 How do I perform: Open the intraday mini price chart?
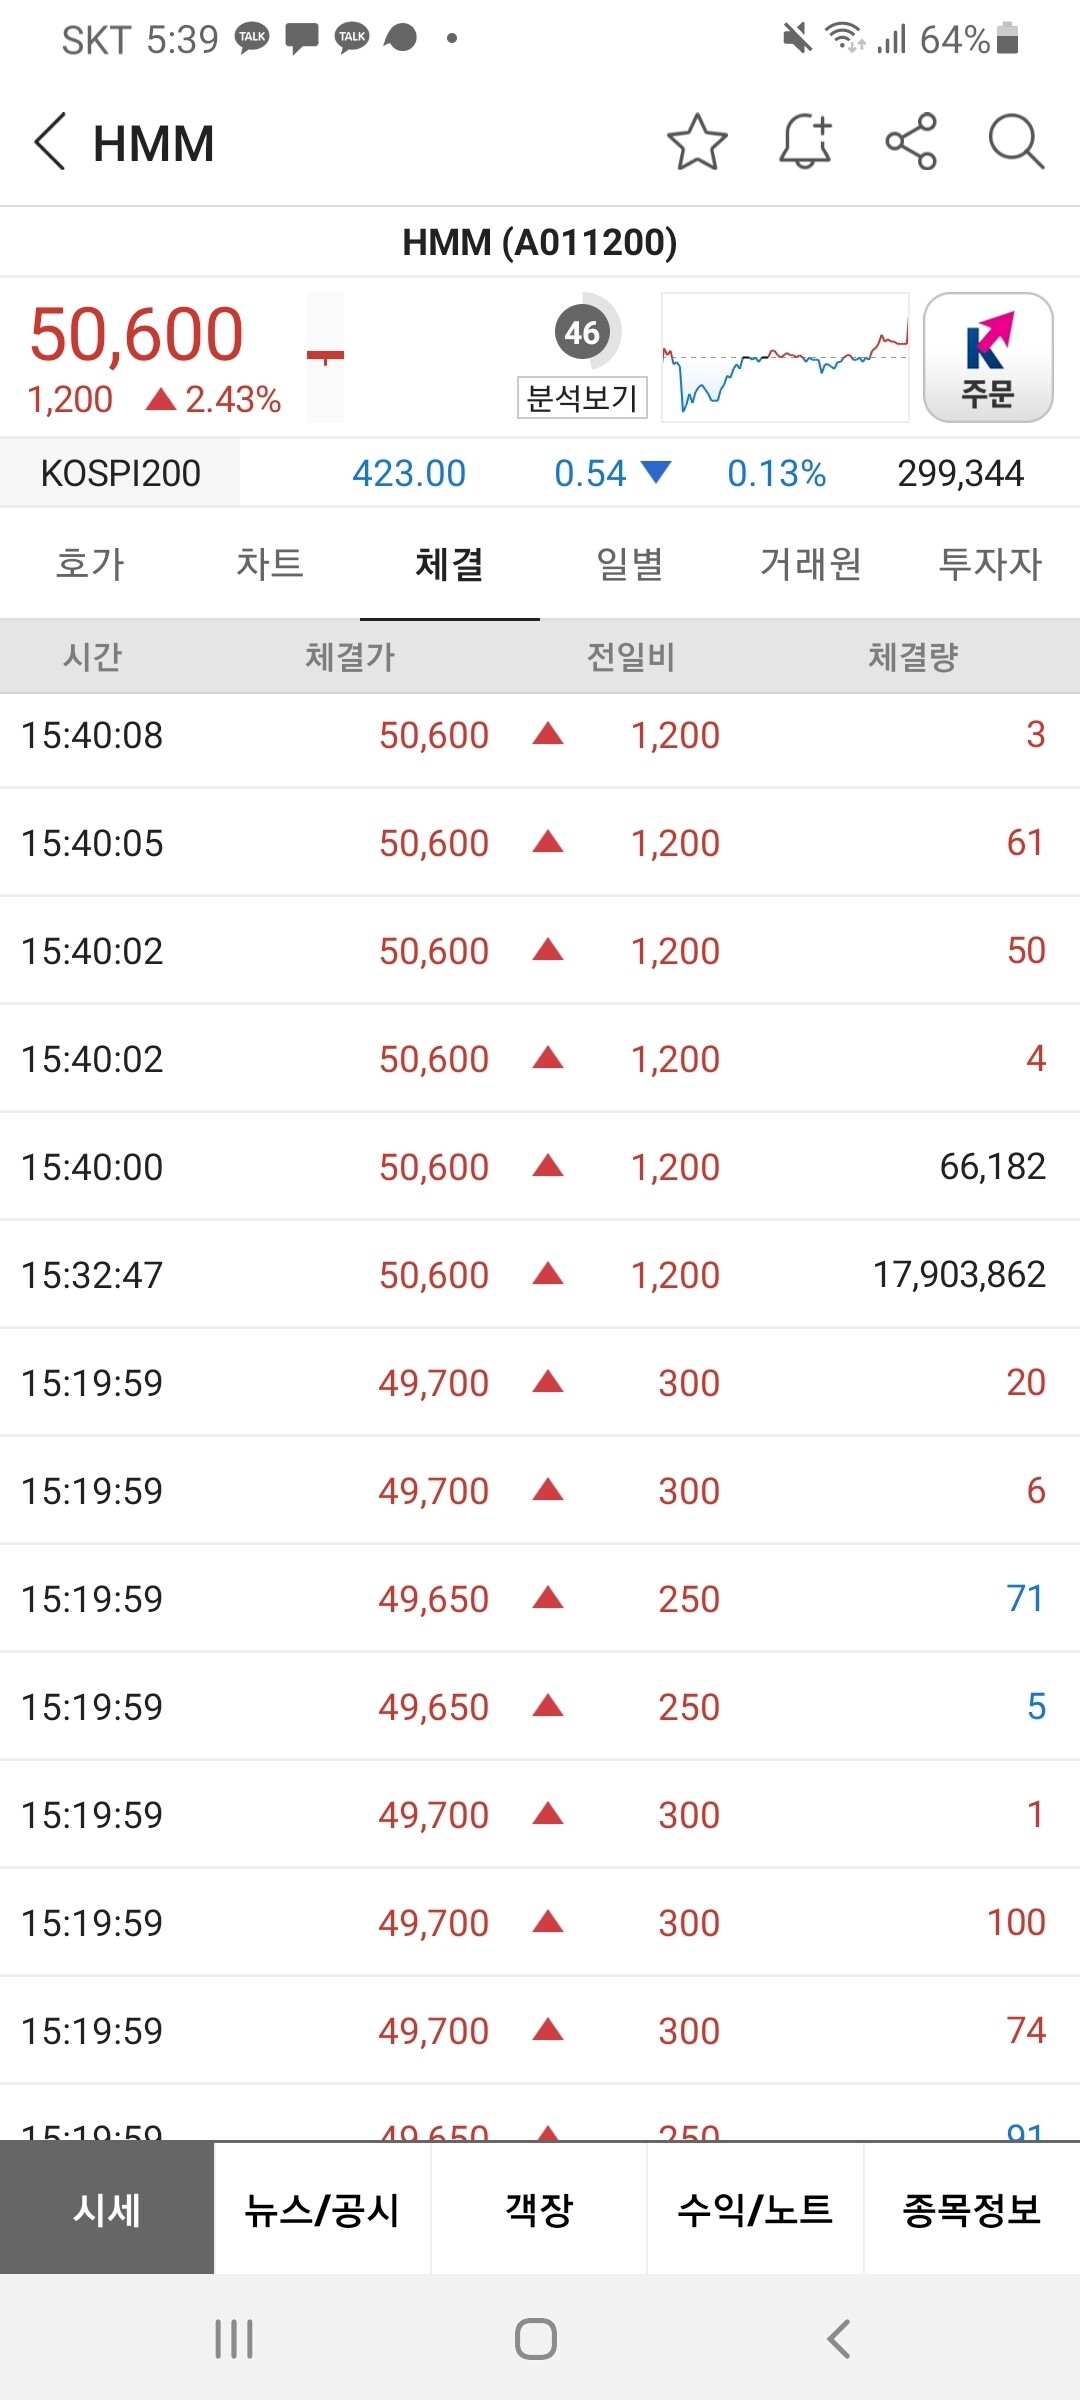point(785,358)
